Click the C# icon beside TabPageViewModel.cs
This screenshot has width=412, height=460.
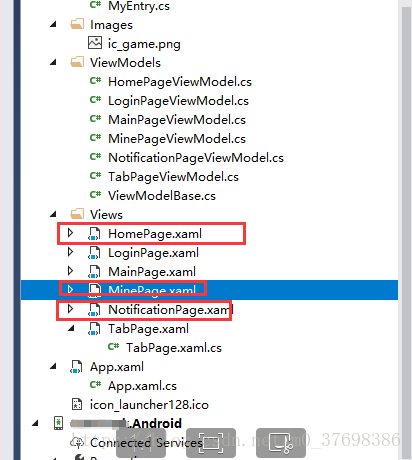[x=95, y=175]
